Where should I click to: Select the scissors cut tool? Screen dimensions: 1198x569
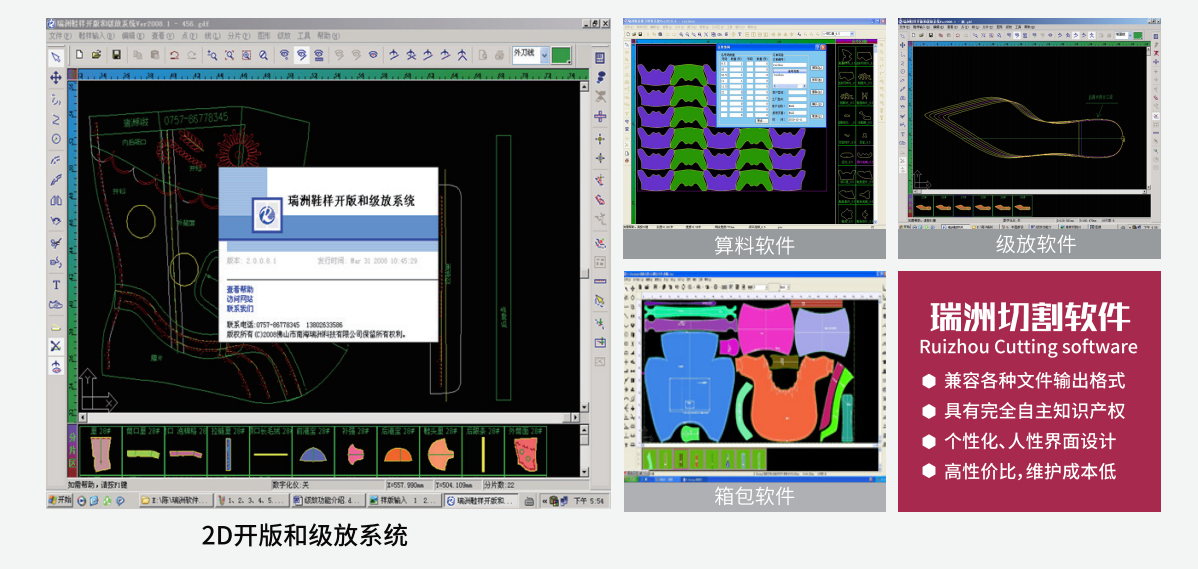tap(56, 243)
